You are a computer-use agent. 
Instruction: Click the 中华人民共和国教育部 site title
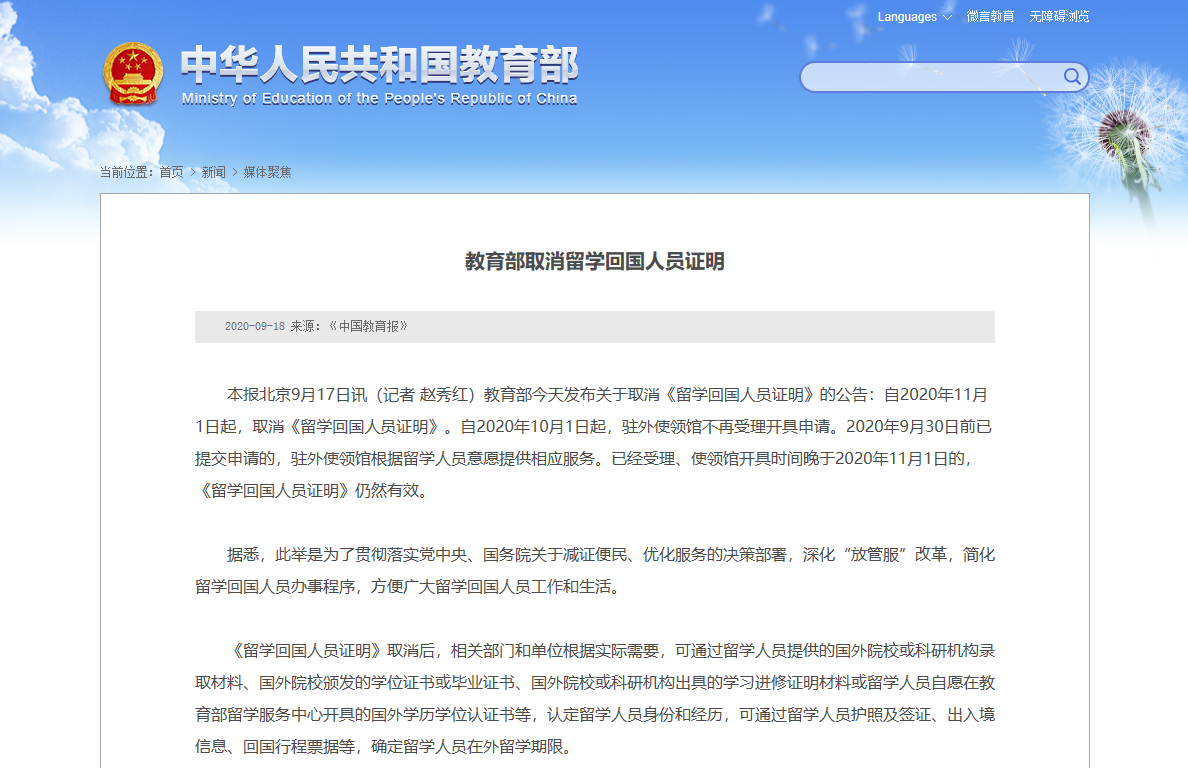coord(379,65)
